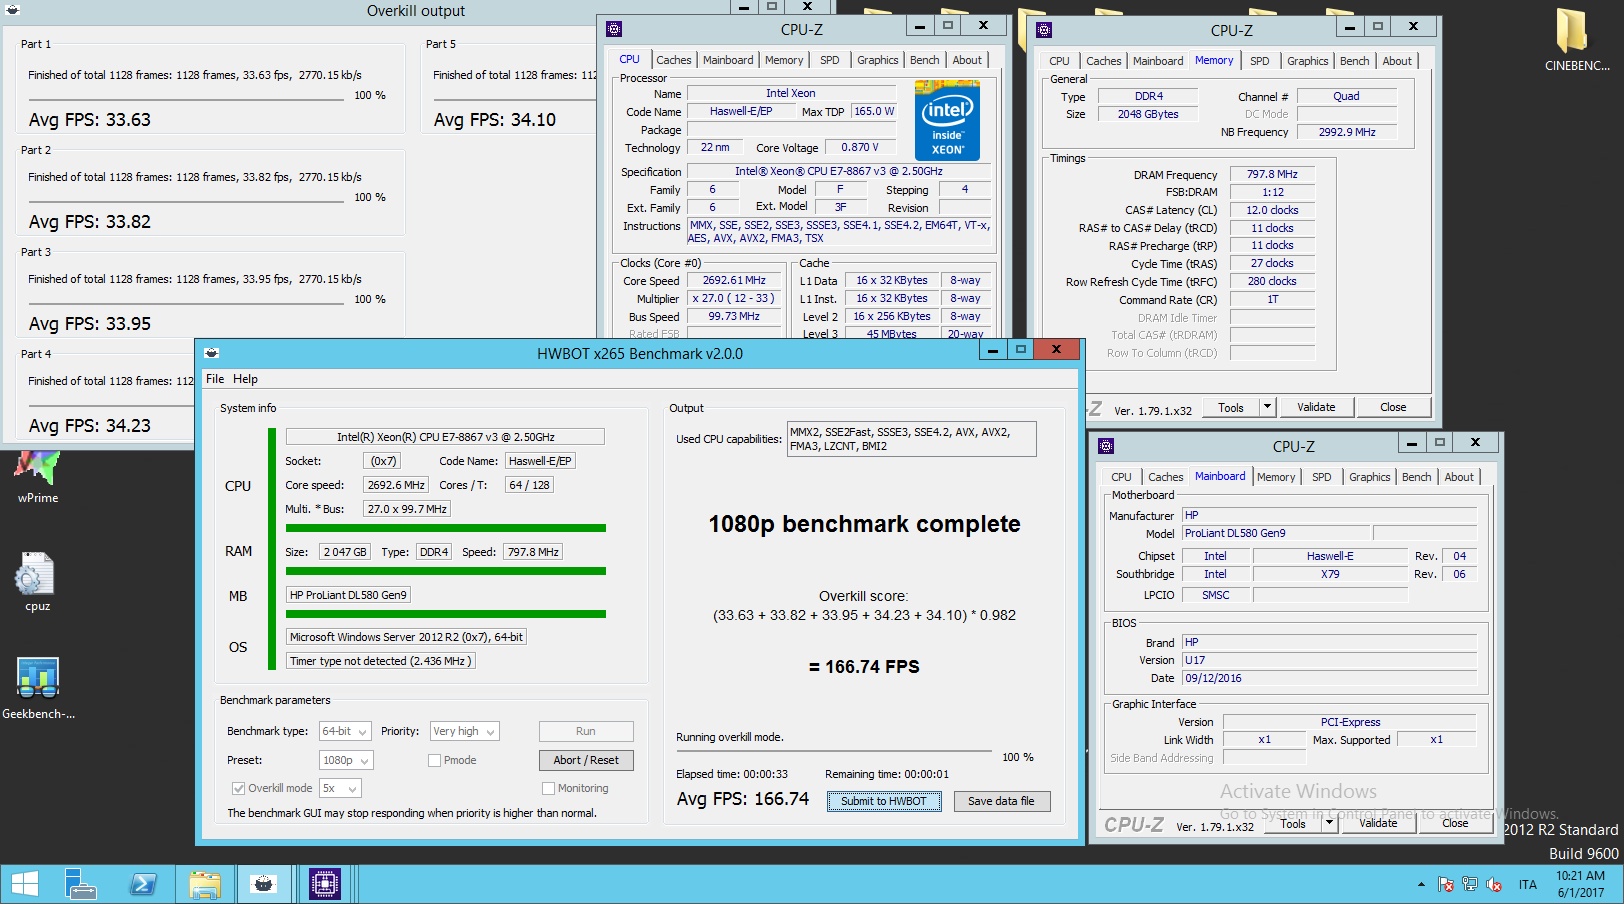The width and height of the screenshot is (1624, 904).
Task: Switch to Memory tab in CPU-Z CPU window
Action: click(784, 60)
